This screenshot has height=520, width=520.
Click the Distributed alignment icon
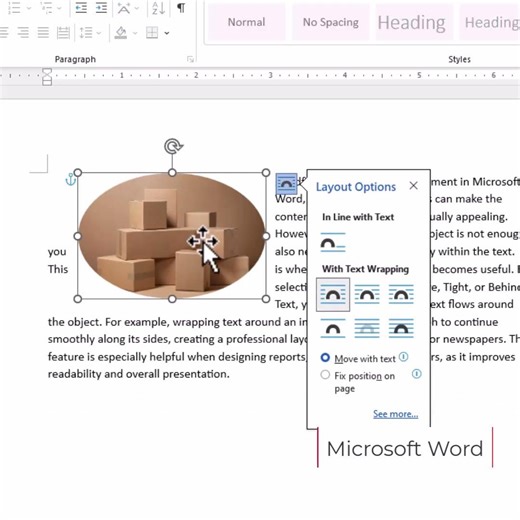pos(63,33)
